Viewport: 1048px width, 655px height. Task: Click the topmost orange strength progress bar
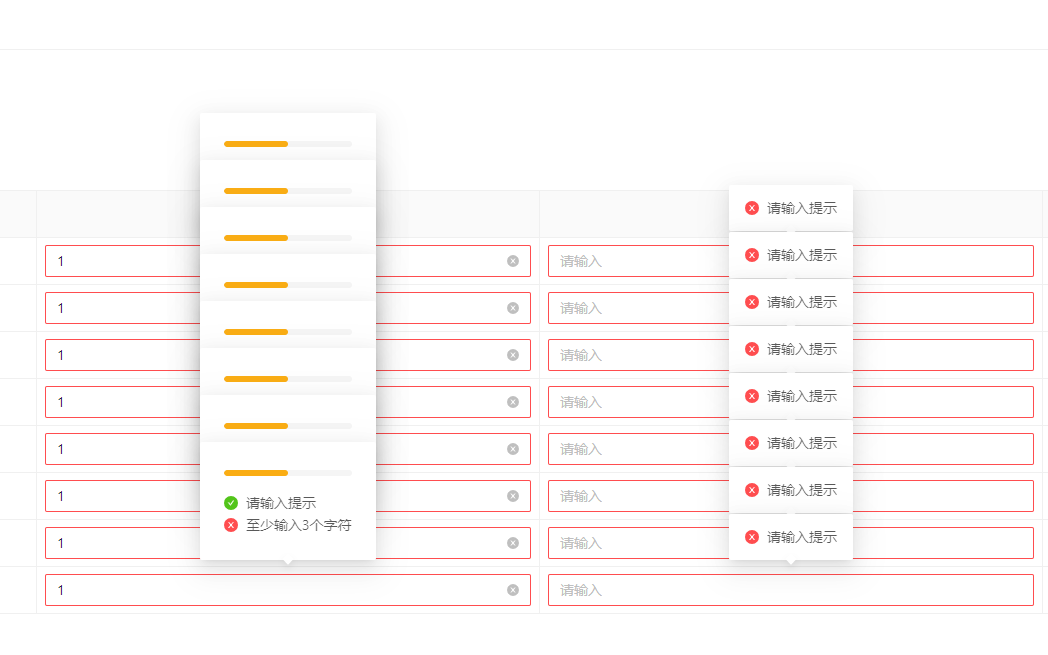[x=288, y=144]
